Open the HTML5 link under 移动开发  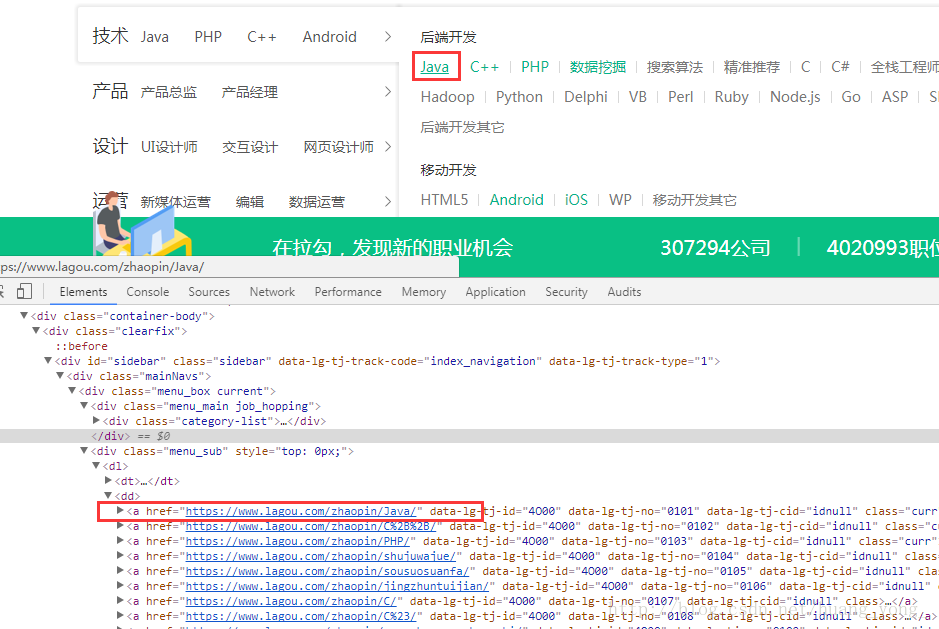click(x=444, y=199)
